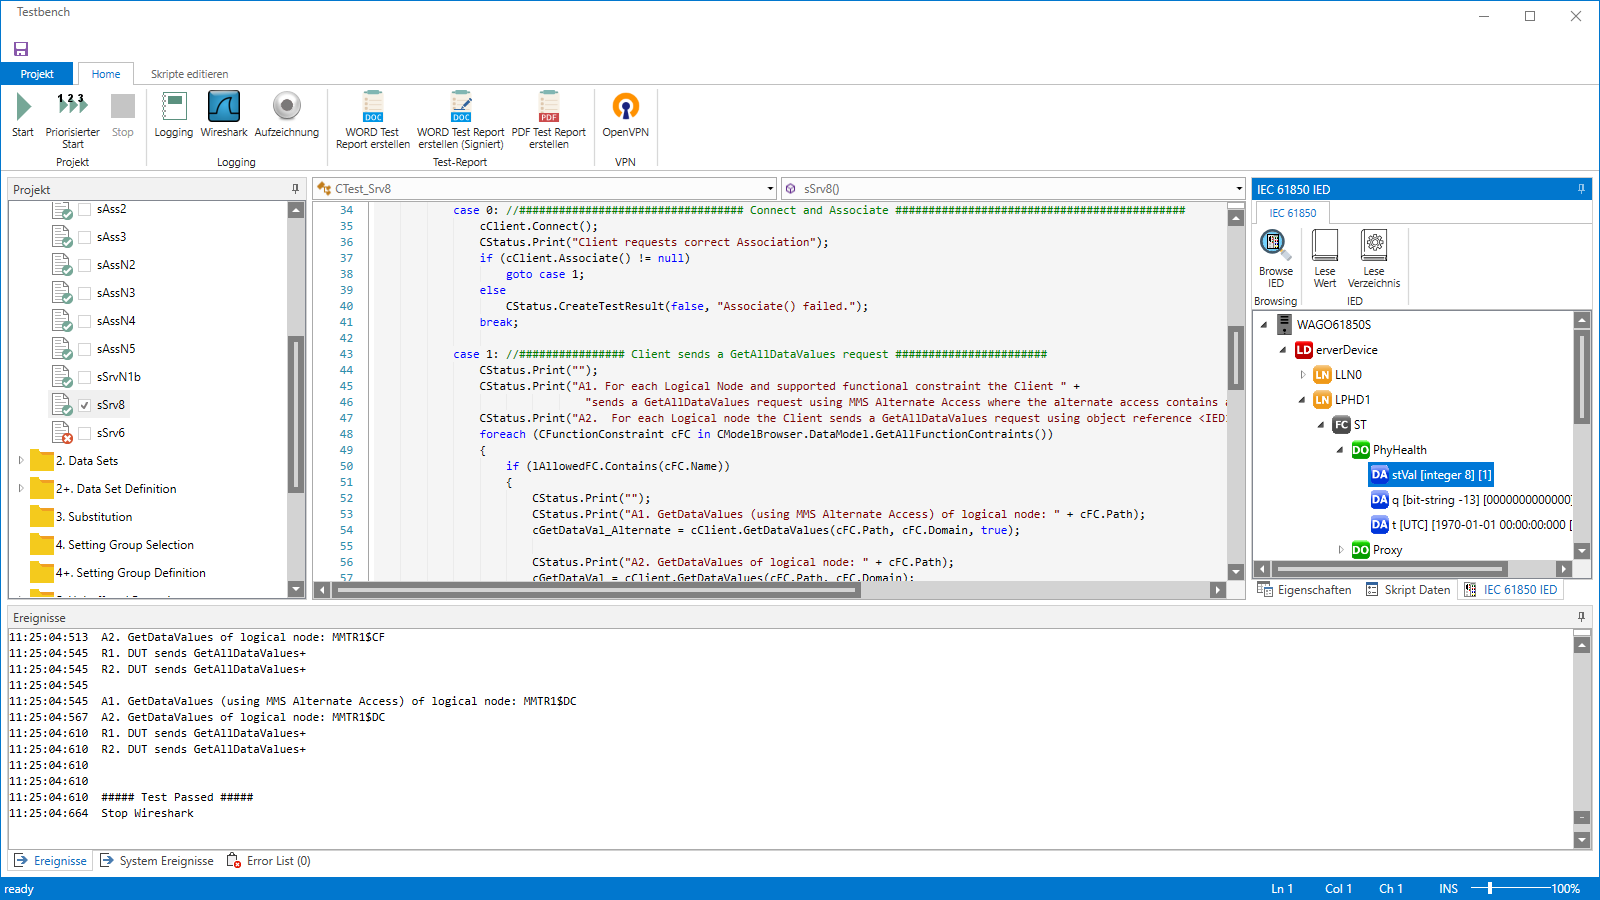Click Lese Verzeichnis icon
The image size is (1600, 900).
(1374, 244)
